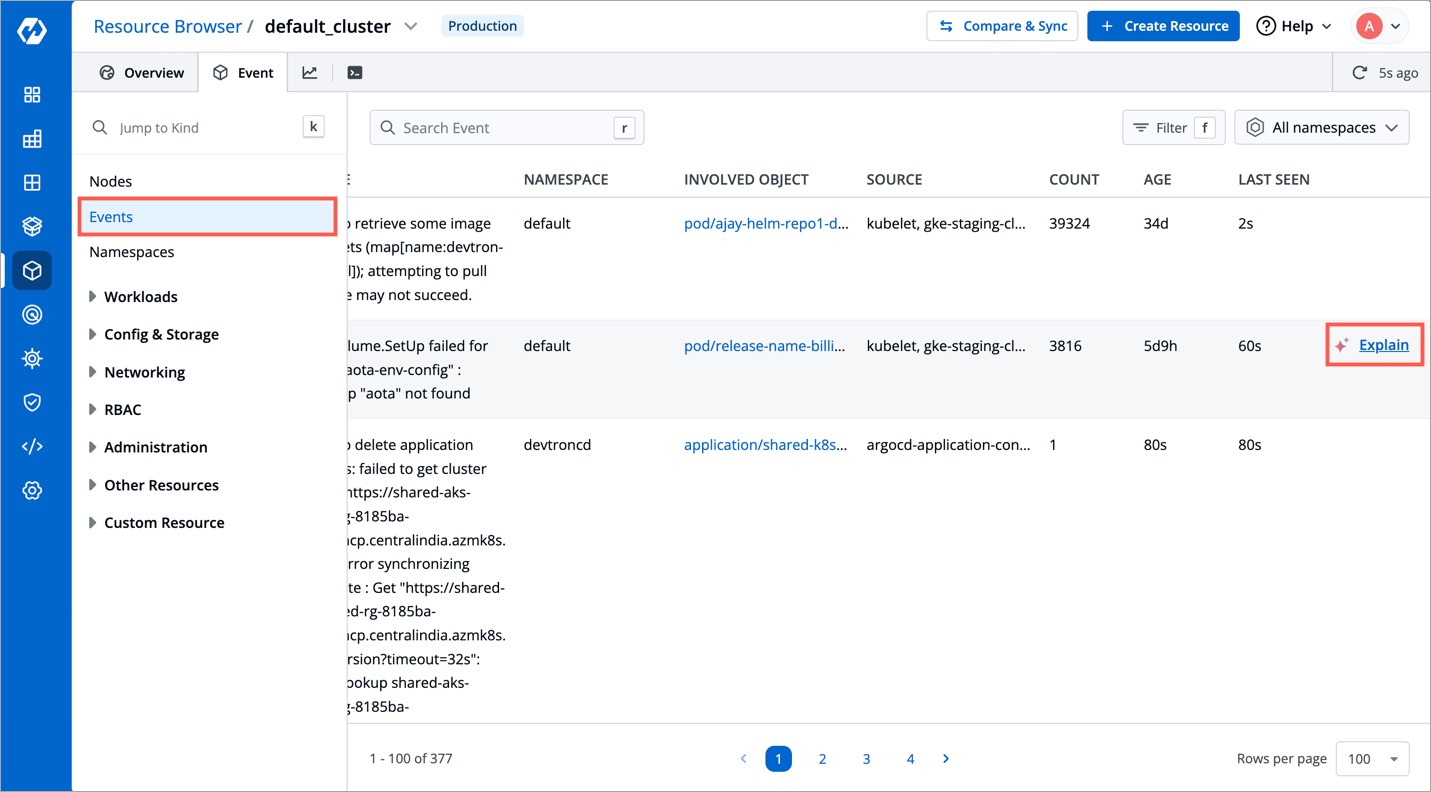
Task: Click the refresh icon next to 5s ago
Action: tap(1359, 73)
